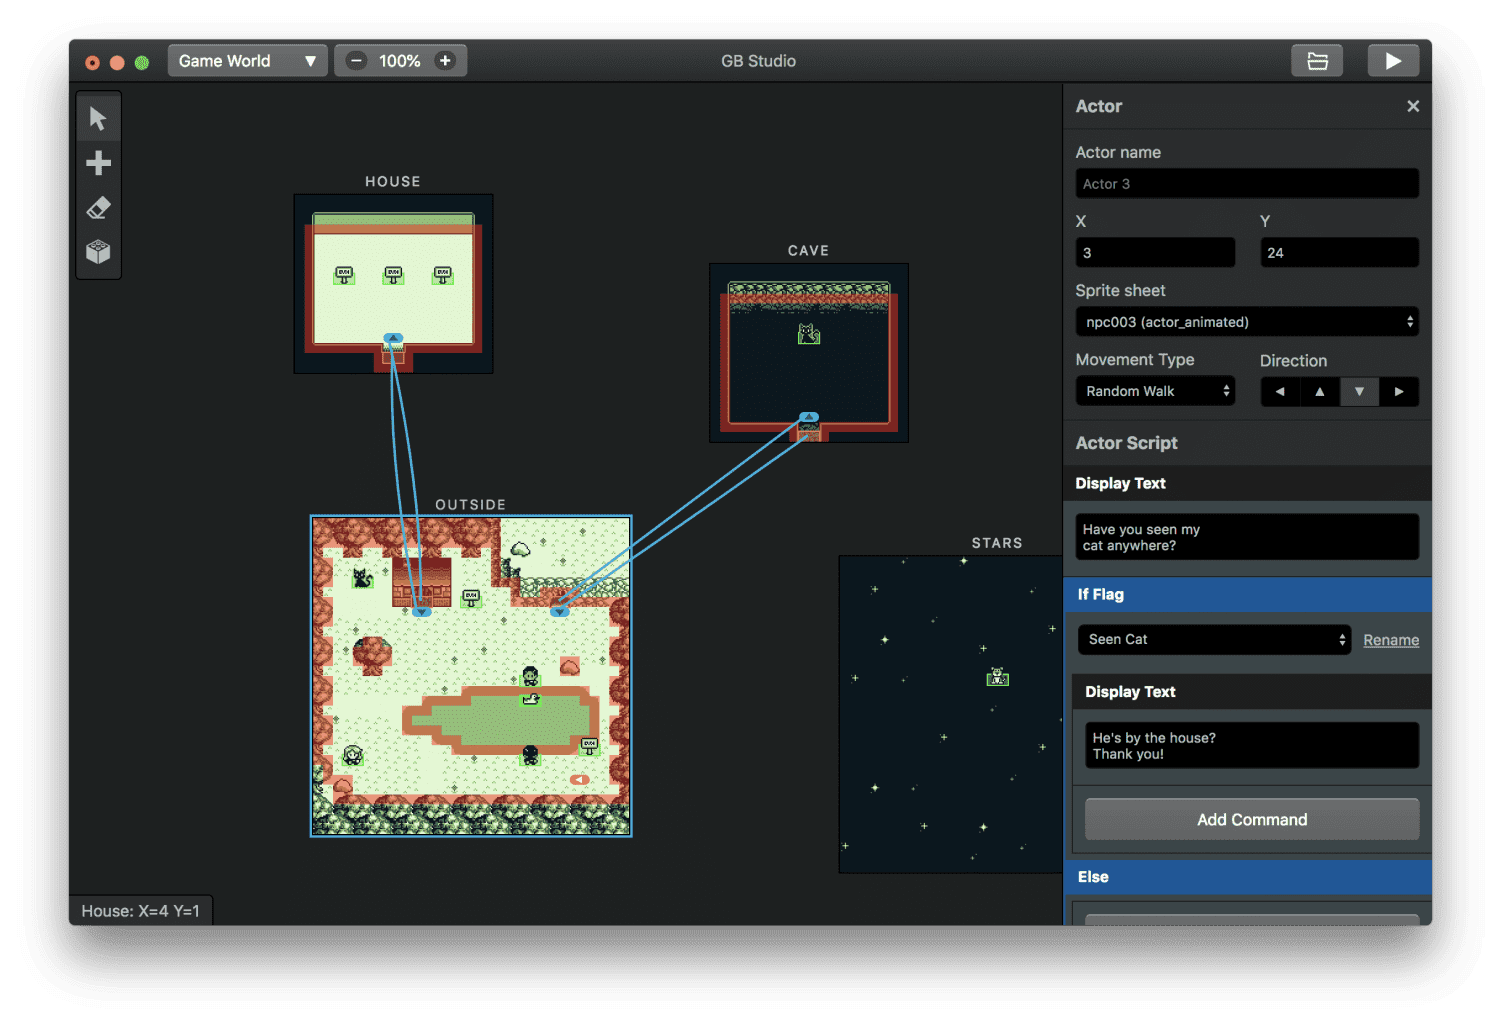Select the Stars scene thumbnail
The width and height of the screenshot is (1501, 1024).
point(950,714)
